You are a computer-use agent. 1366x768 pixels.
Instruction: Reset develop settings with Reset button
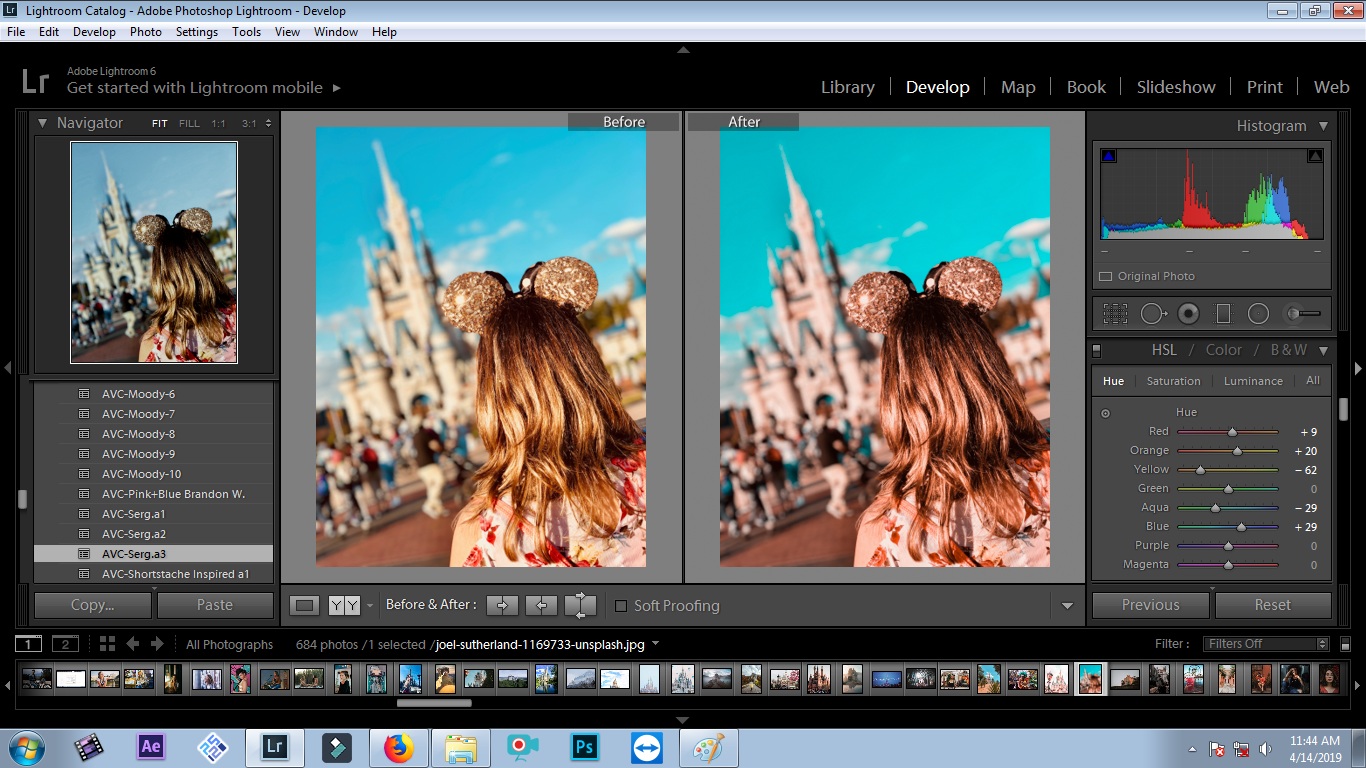[x=1273, y=605]
